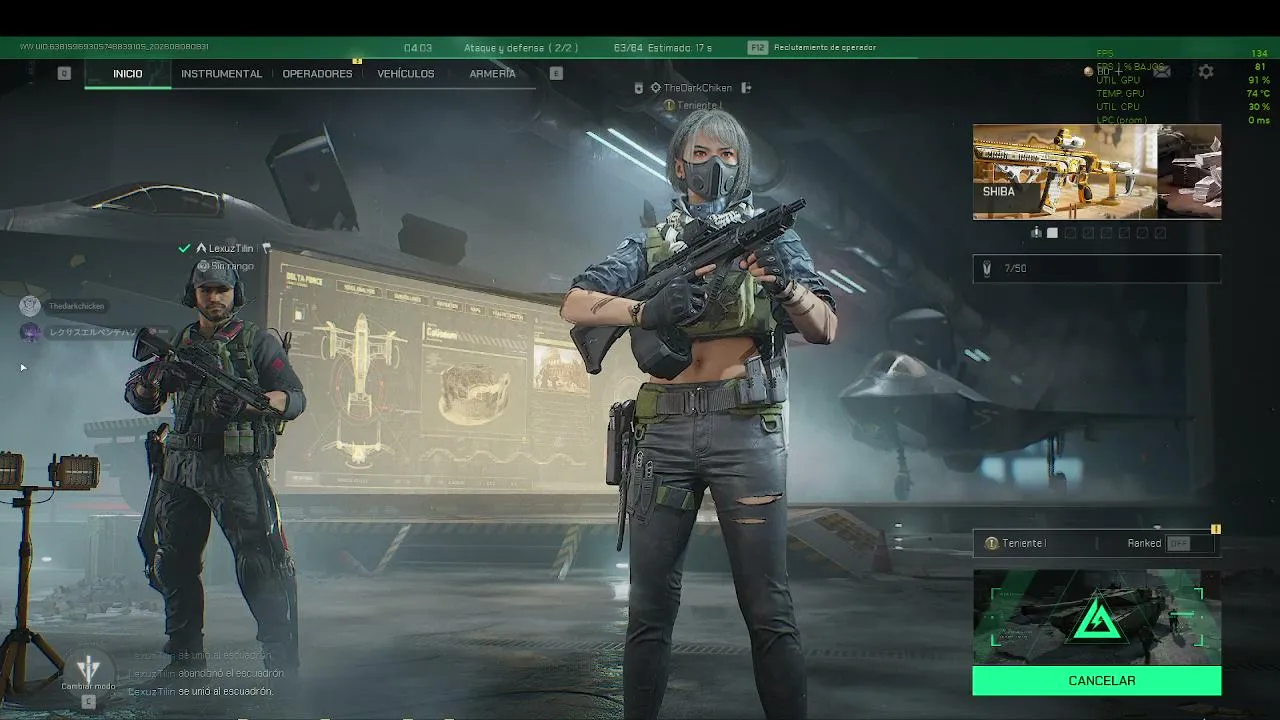Viewport: 1280px width, 720px height.
Task: Open the settings gear icon
Action: click(x=1206, y=71)
